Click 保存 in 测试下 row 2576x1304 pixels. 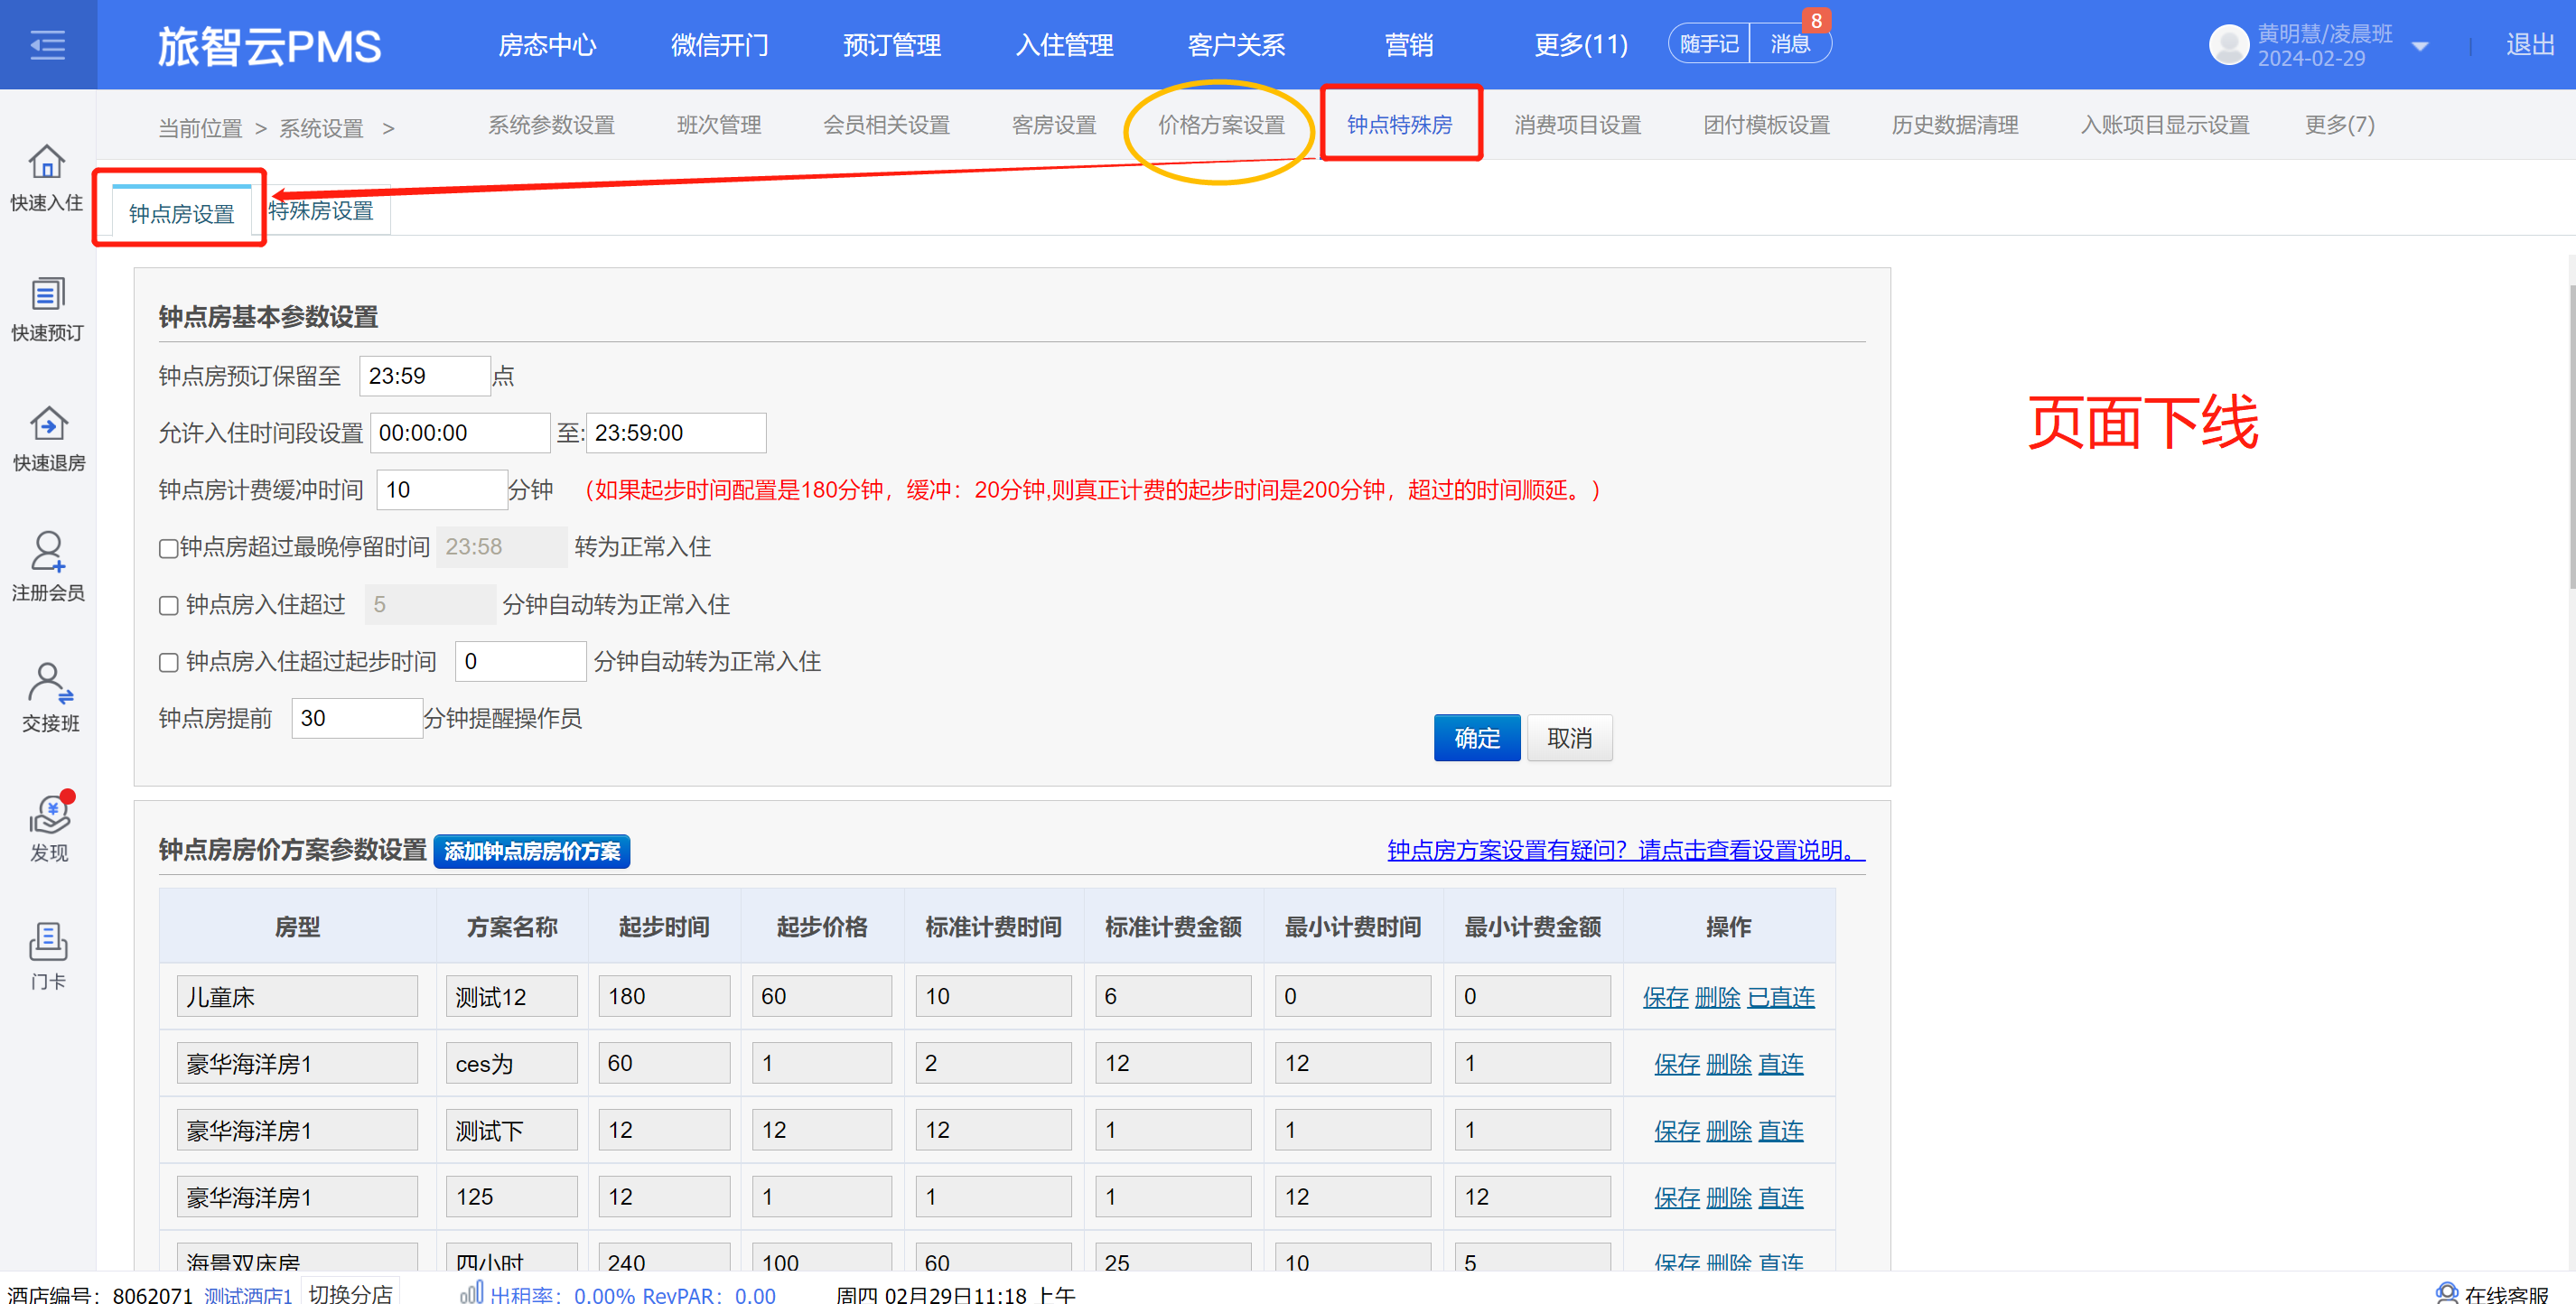pos(1676,1132)
